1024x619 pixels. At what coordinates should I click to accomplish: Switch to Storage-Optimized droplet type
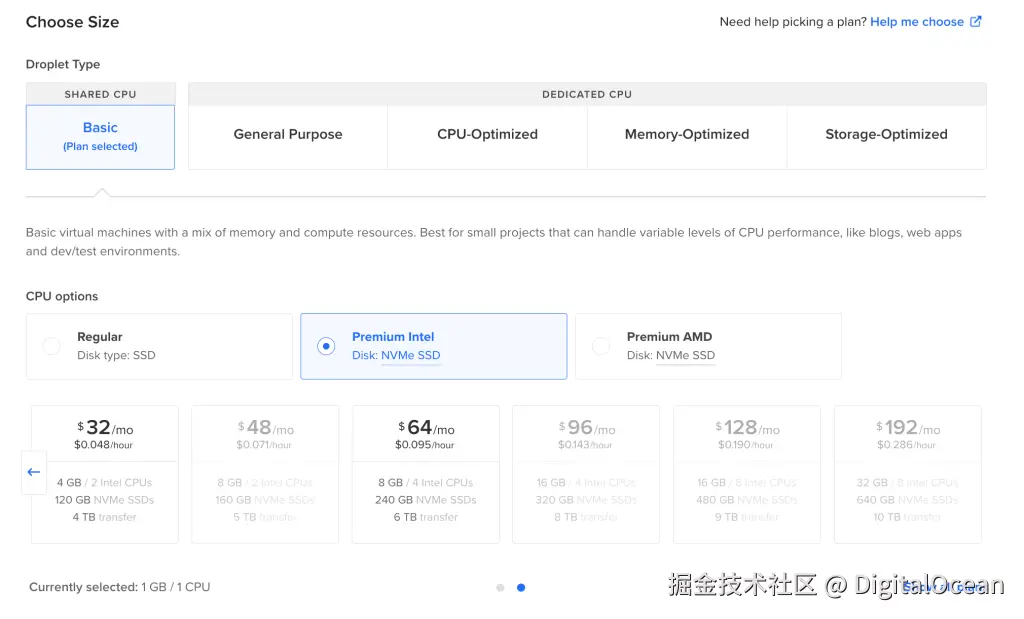tap(886, 135)
